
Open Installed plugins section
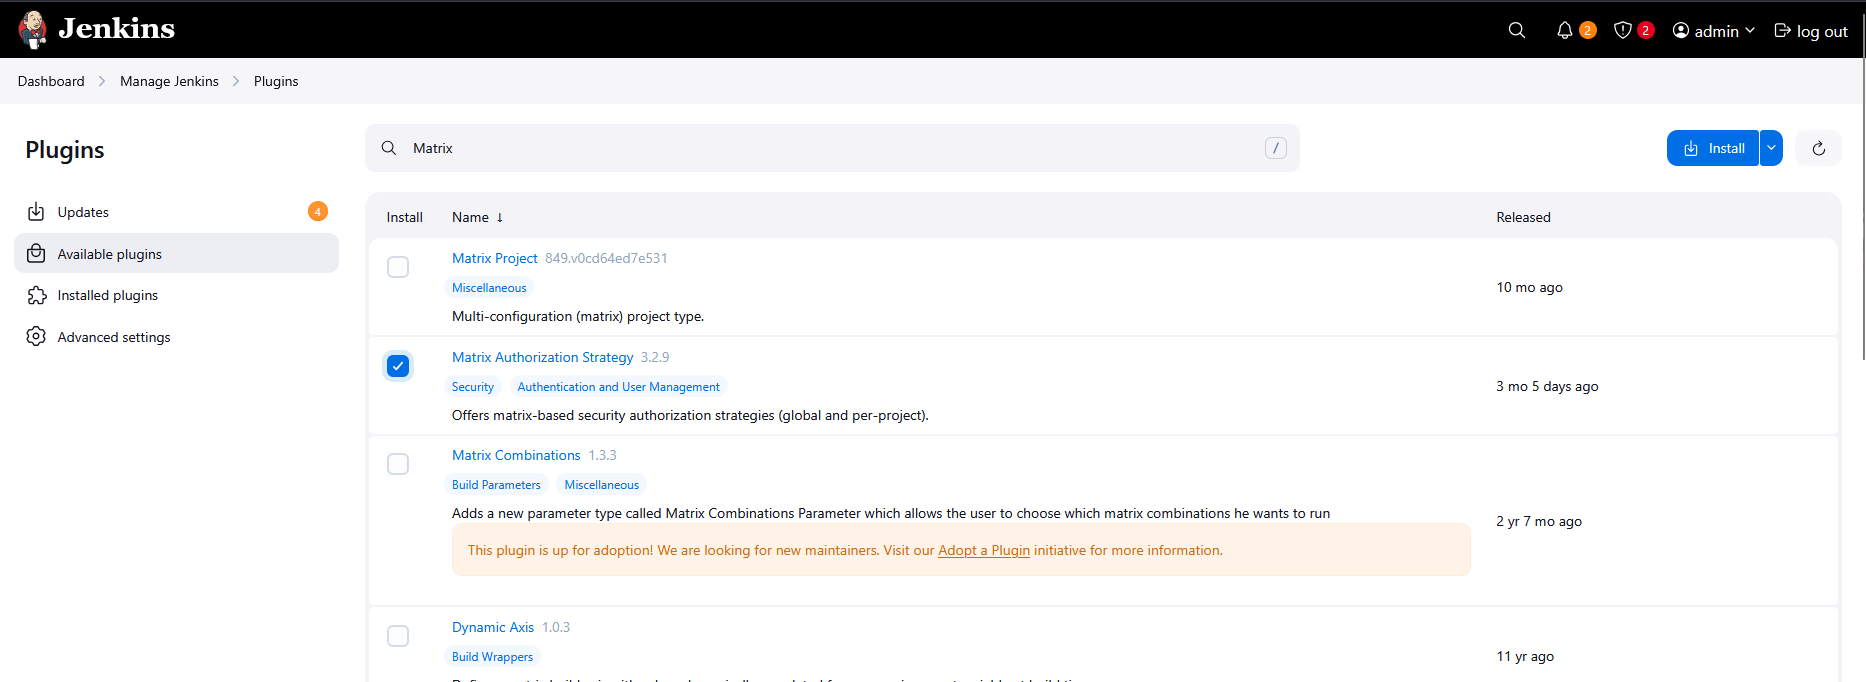[176, 295]
